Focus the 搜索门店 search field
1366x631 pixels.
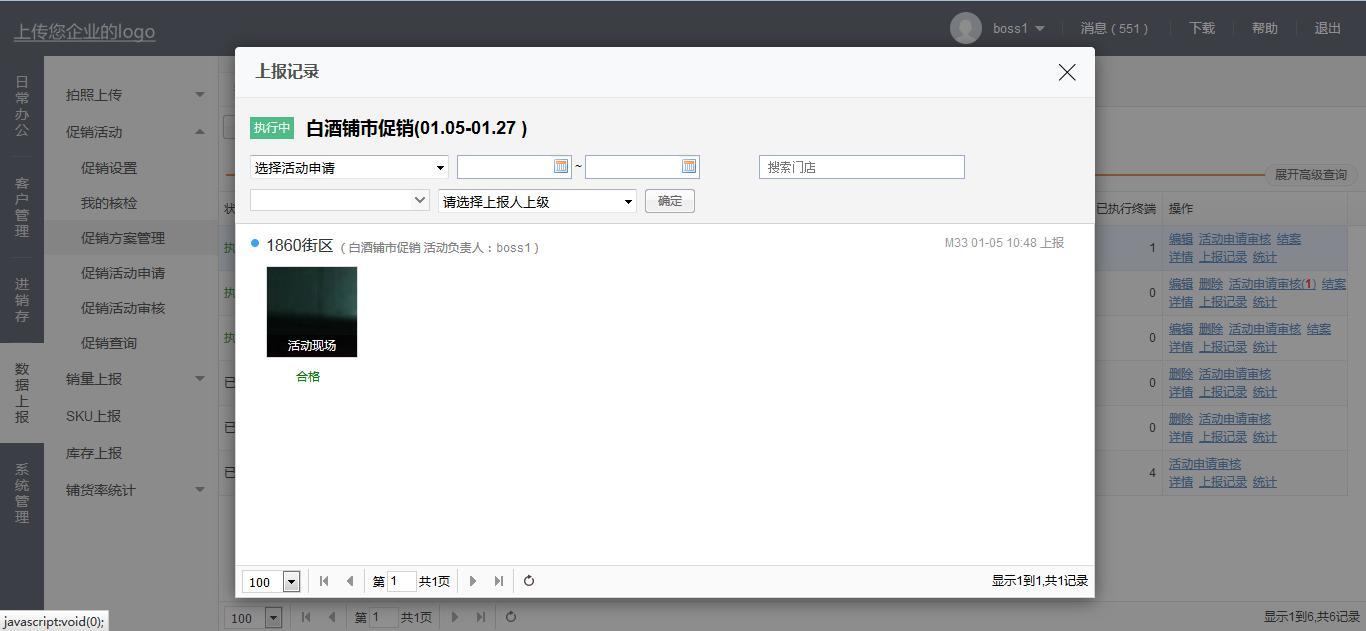click(861, 167)
